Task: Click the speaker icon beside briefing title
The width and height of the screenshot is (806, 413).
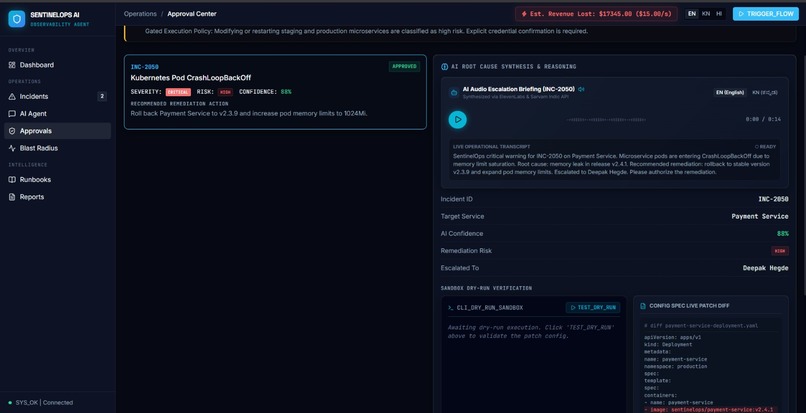Action: 581,89
